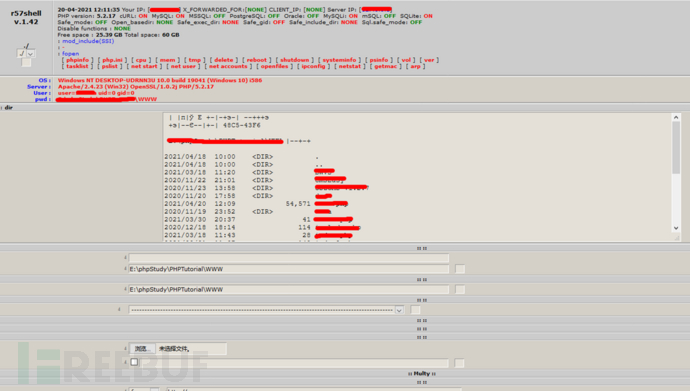Run the net user link
The width and height of the screenshot is (690, 391).
183,66
